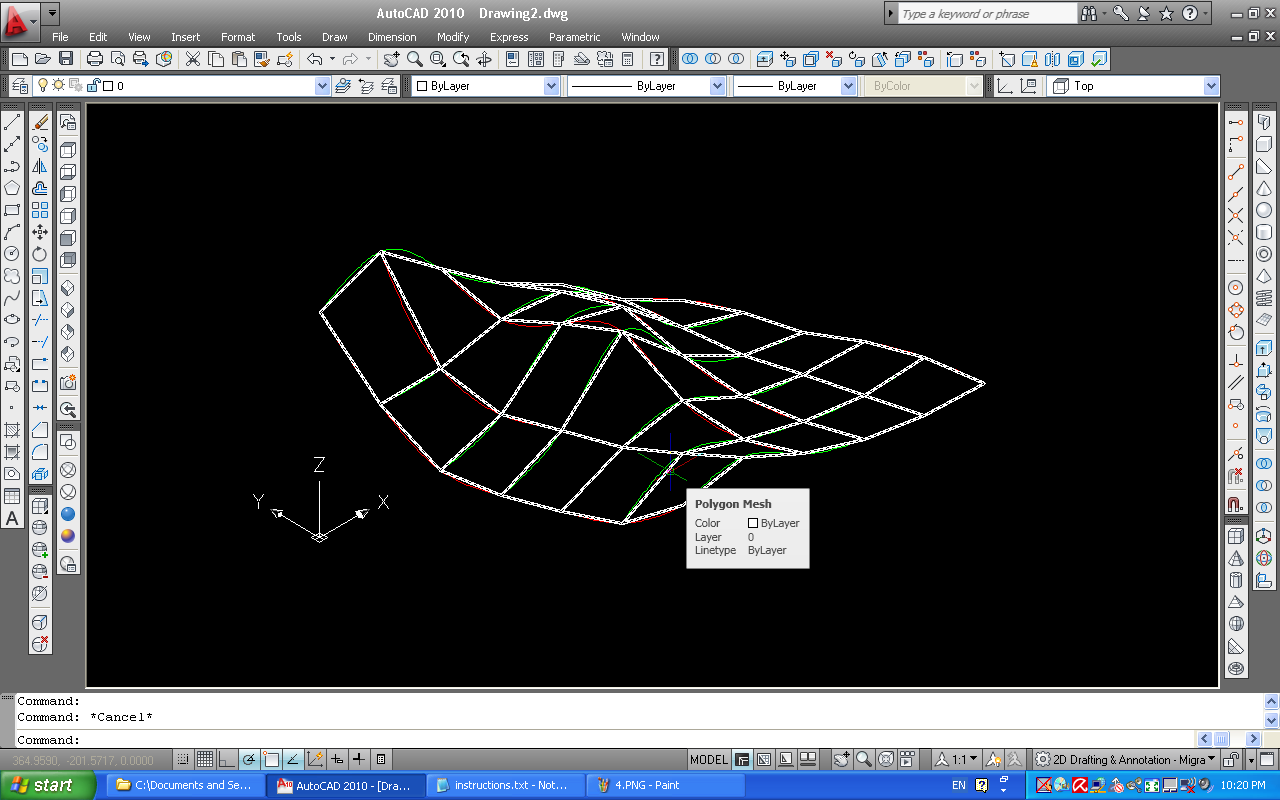
Task: Click the ByColor swatch control
Action: (x=920, y=86)
